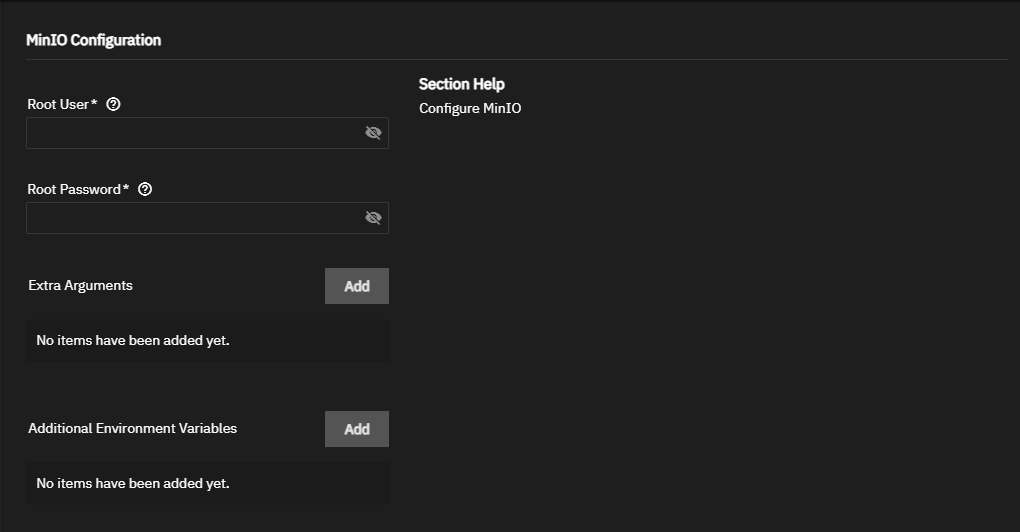Screen dimensions: 1020x532
Task: Select the Extra Arguments list label
Action: pyautogui.click(x=81, y=286)
